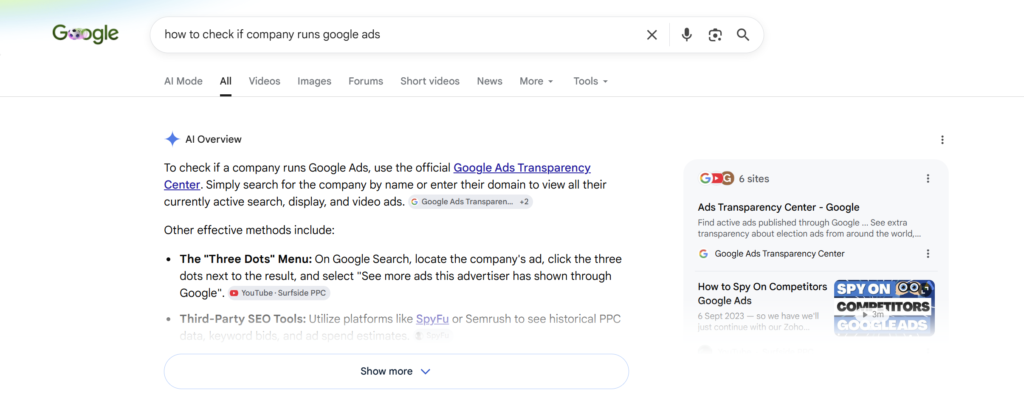
Task: Clear the search query with X icon
Action: 652,35
